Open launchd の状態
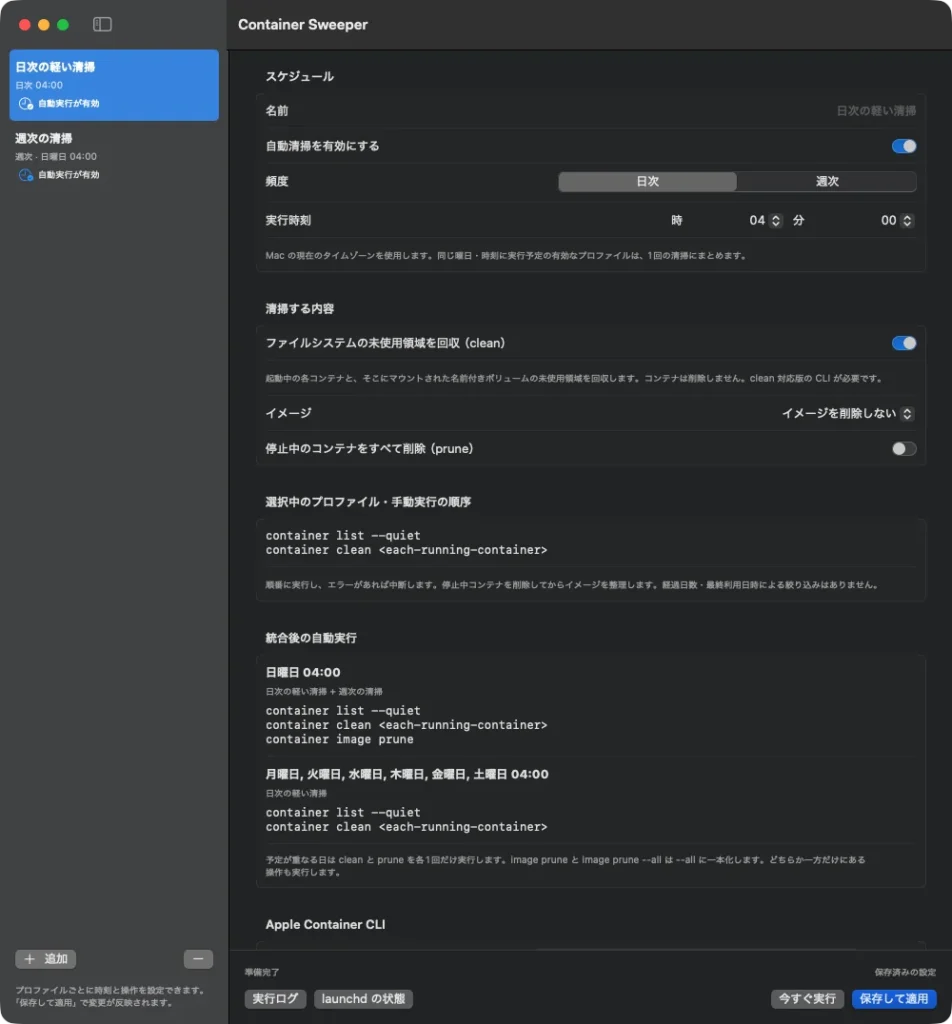 (x=363, y=999)
